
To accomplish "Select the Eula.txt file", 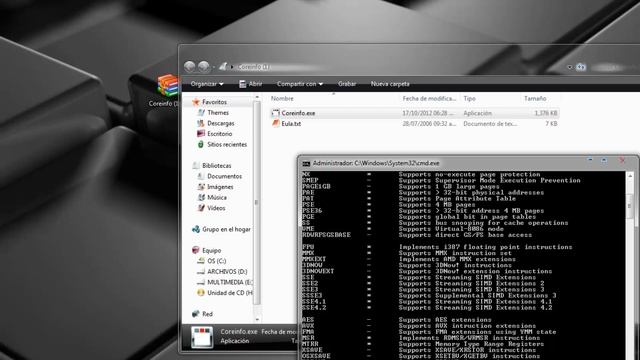I will point(414,124).
